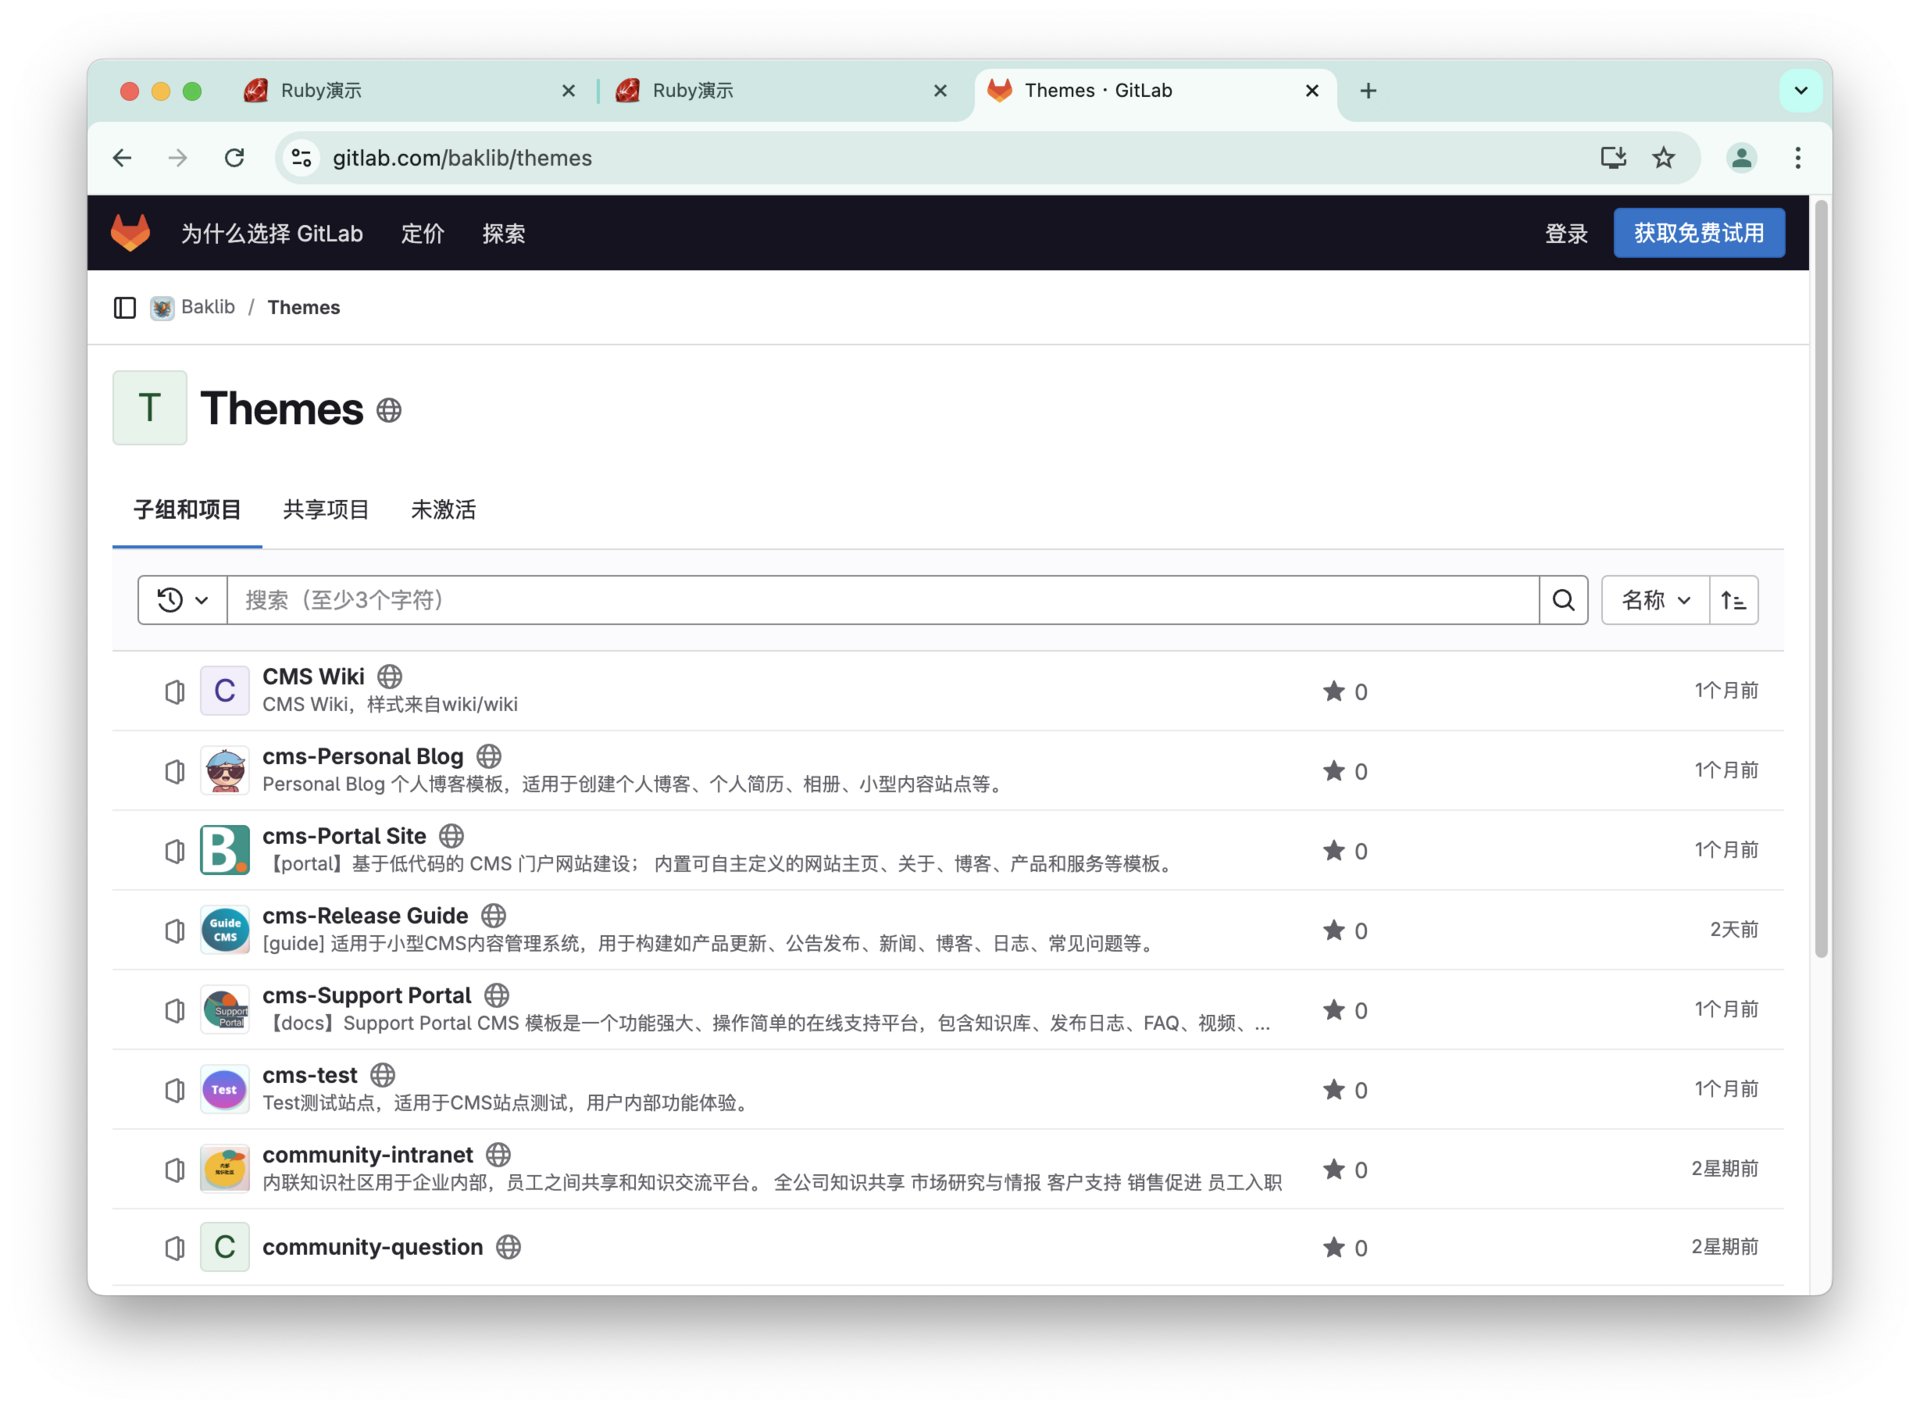1920x1411 pixels.
Task: Click the CMS Wiki avatar letter C
Action: (x=225, y=690)
